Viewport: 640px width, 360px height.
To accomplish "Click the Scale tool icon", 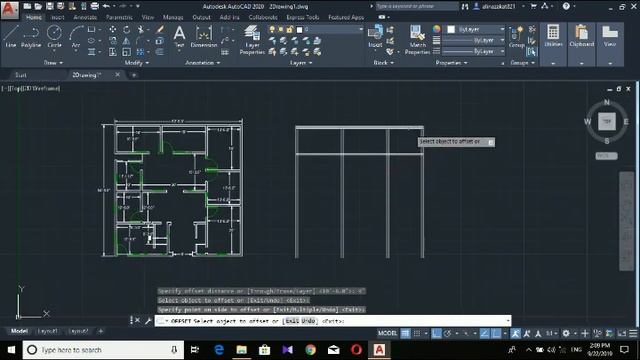I will tap(127, 52).
